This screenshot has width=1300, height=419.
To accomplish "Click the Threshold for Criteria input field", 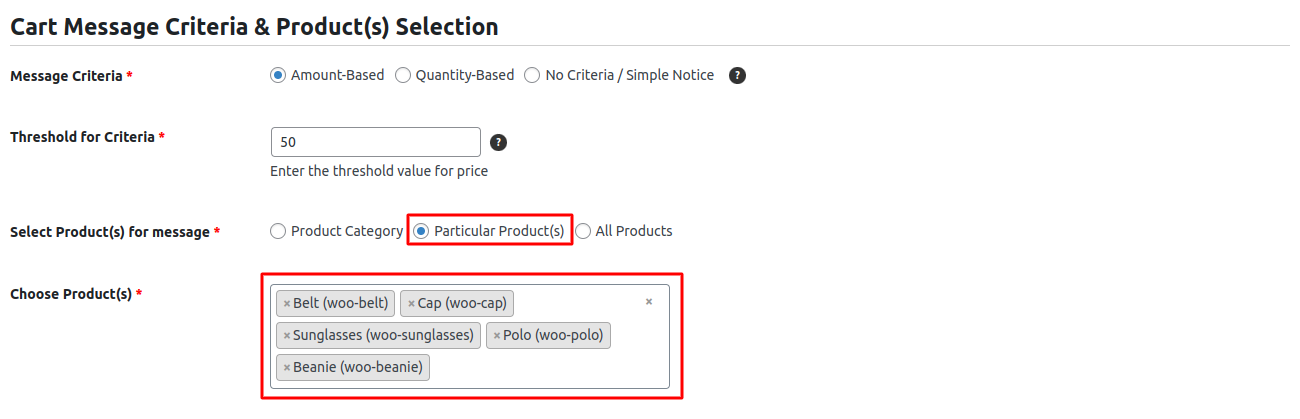I will [375, 142].
